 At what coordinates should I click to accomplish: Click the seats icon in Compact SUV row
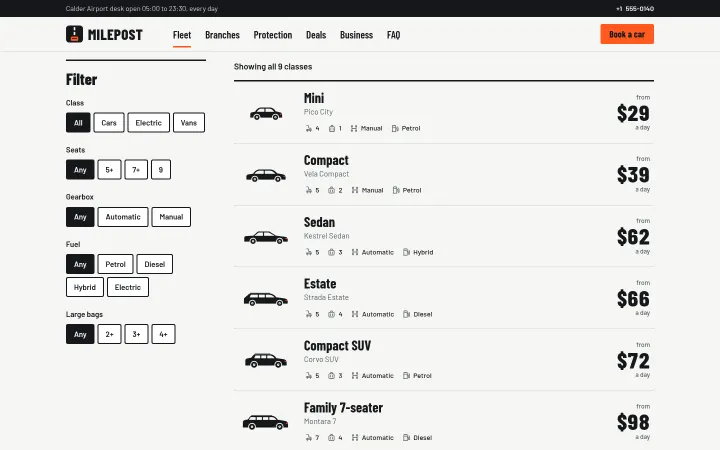click(x=309, y=376)
